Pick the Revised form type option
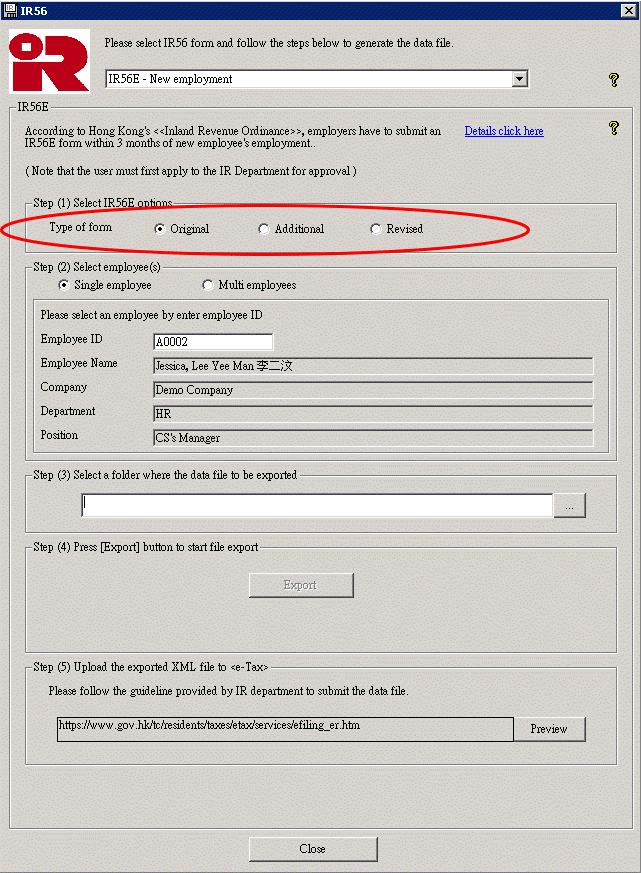The image size is (641, 873). [x=376, y=229]
